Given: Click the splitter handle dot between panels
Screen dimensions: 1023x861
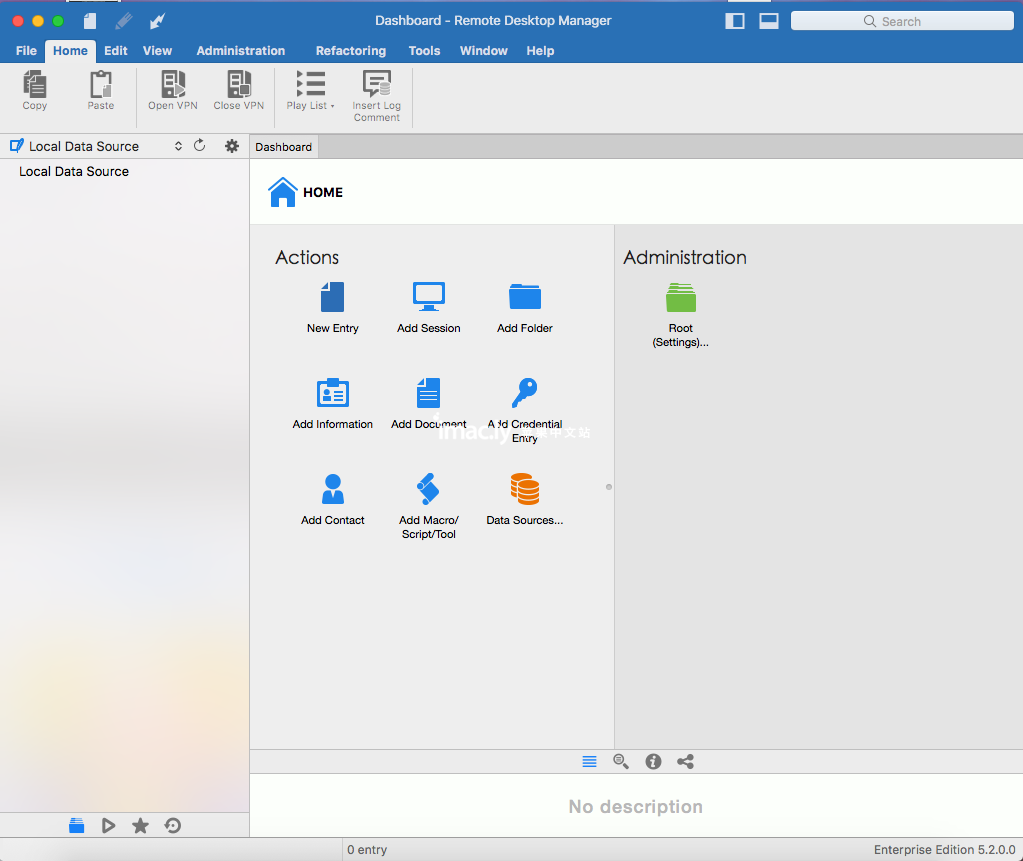Looking at the screenshot, I should 609,487.
